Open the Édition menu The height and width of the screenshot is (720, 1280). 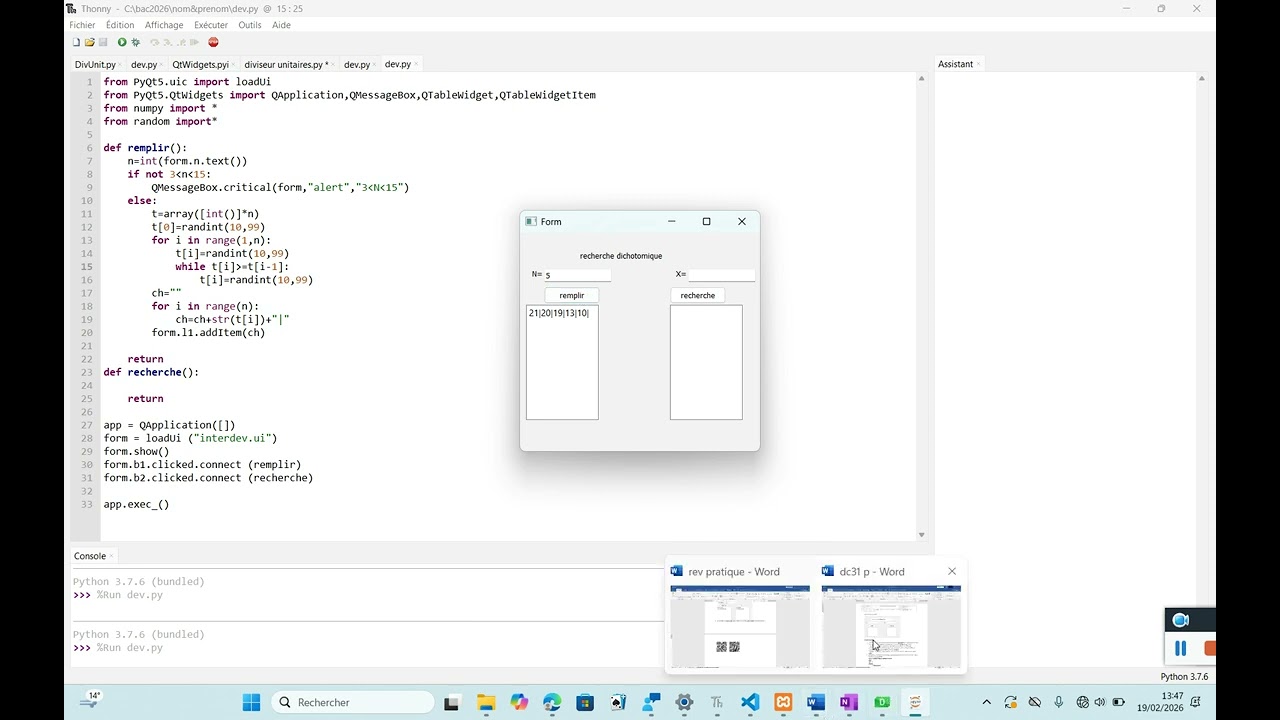(120, 25)
